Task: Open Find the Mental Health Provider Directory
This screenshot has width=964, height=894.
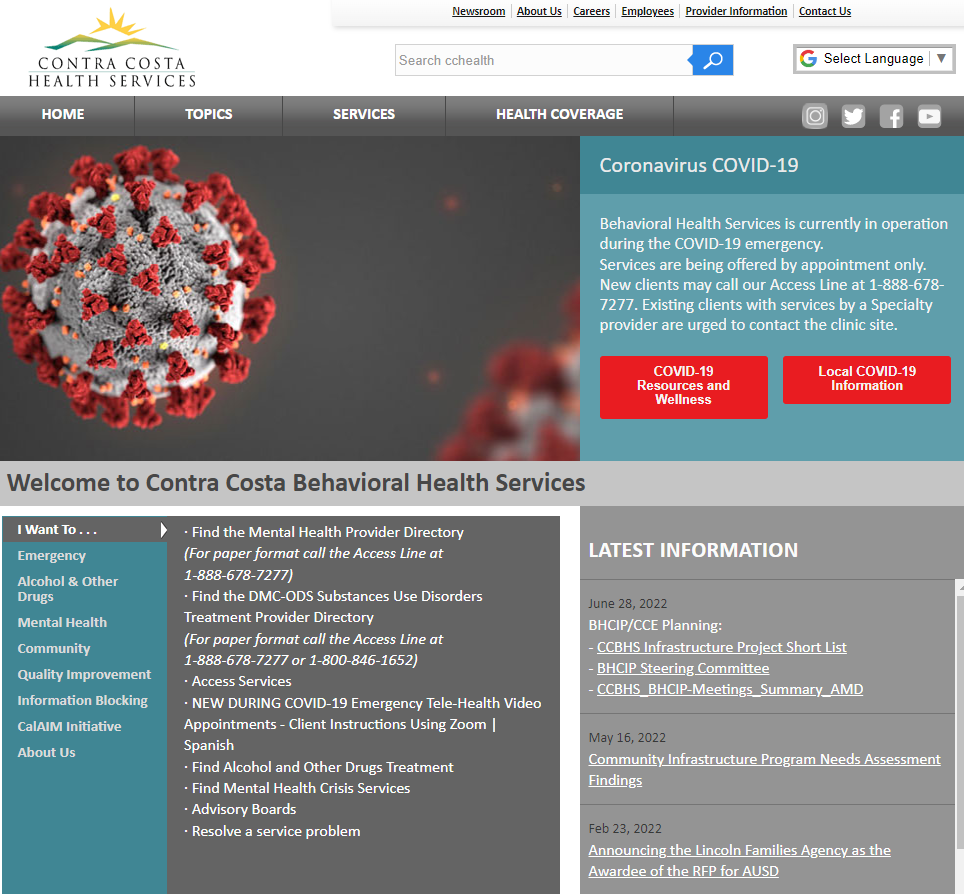Action: (328, 532)
